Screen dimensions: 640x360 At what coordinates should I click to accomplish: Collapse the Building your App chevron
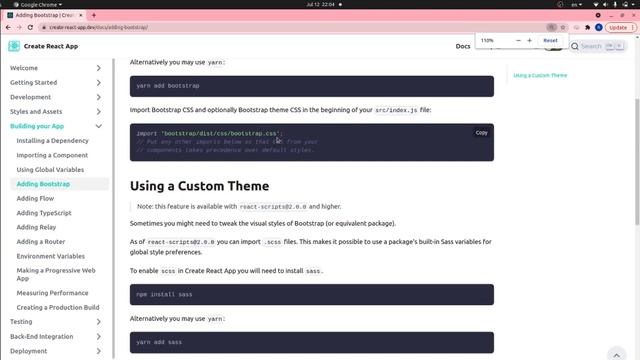point(98,126)
